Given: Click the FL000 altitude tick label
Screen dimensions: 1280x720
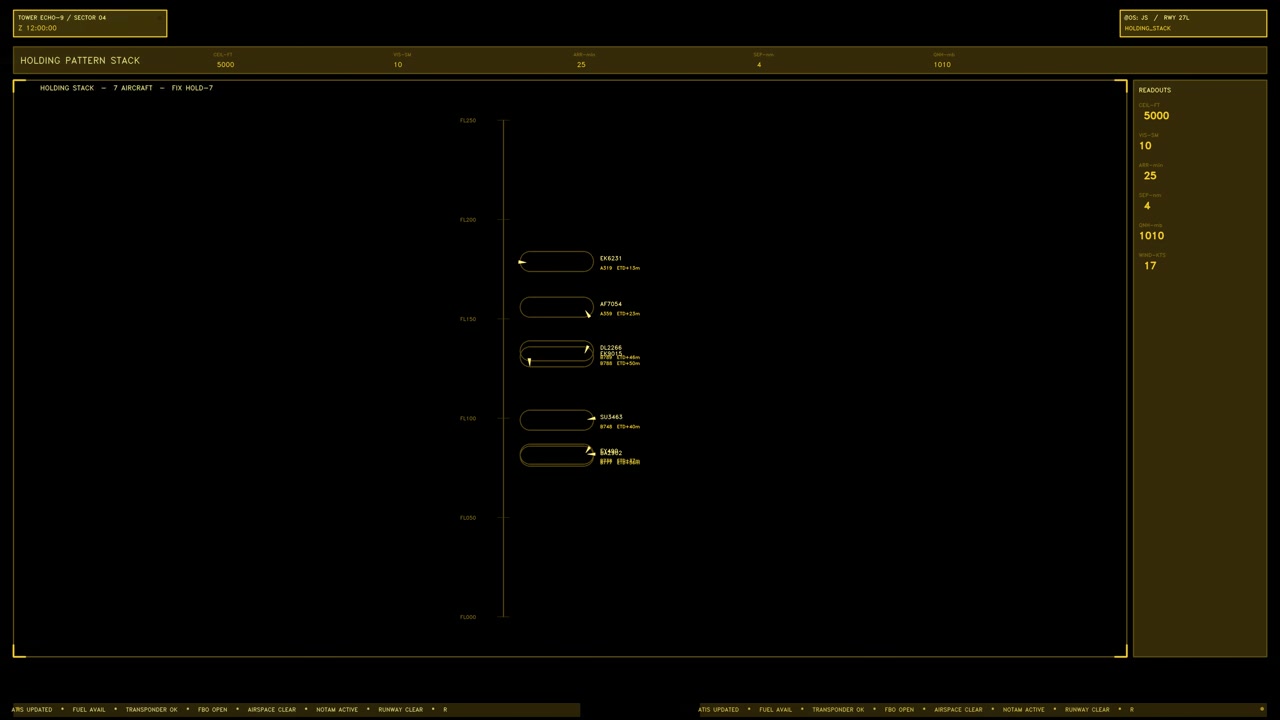Looking at the screenshot, I should tap(468, 617).
